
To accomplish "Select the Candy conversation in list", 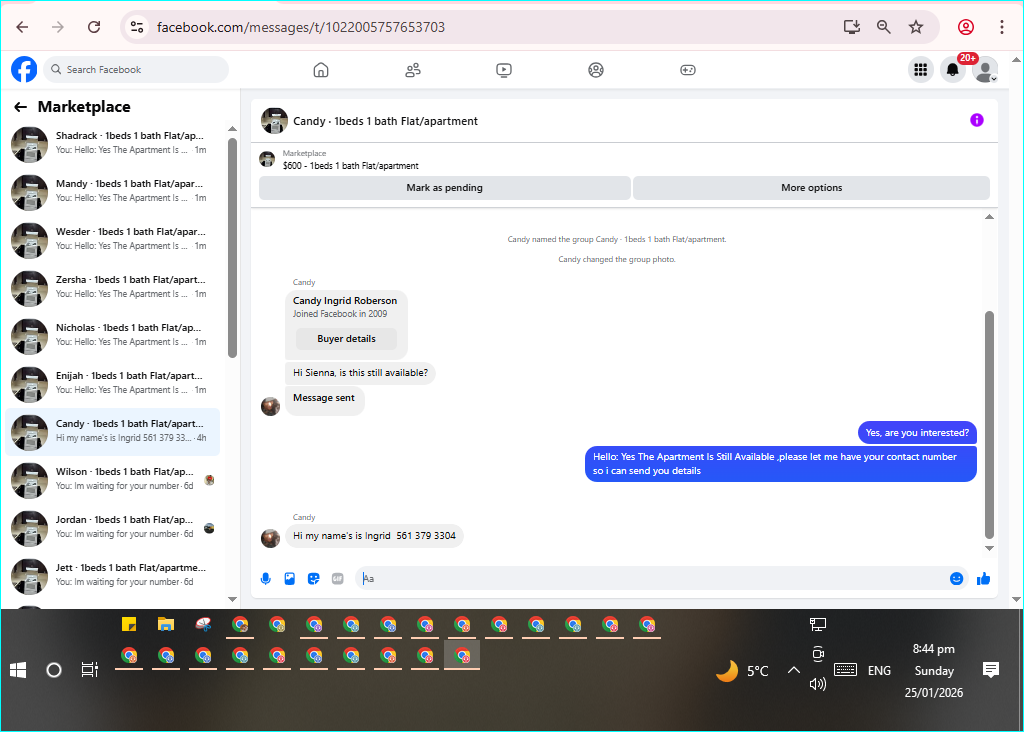I will click(113, 432).
